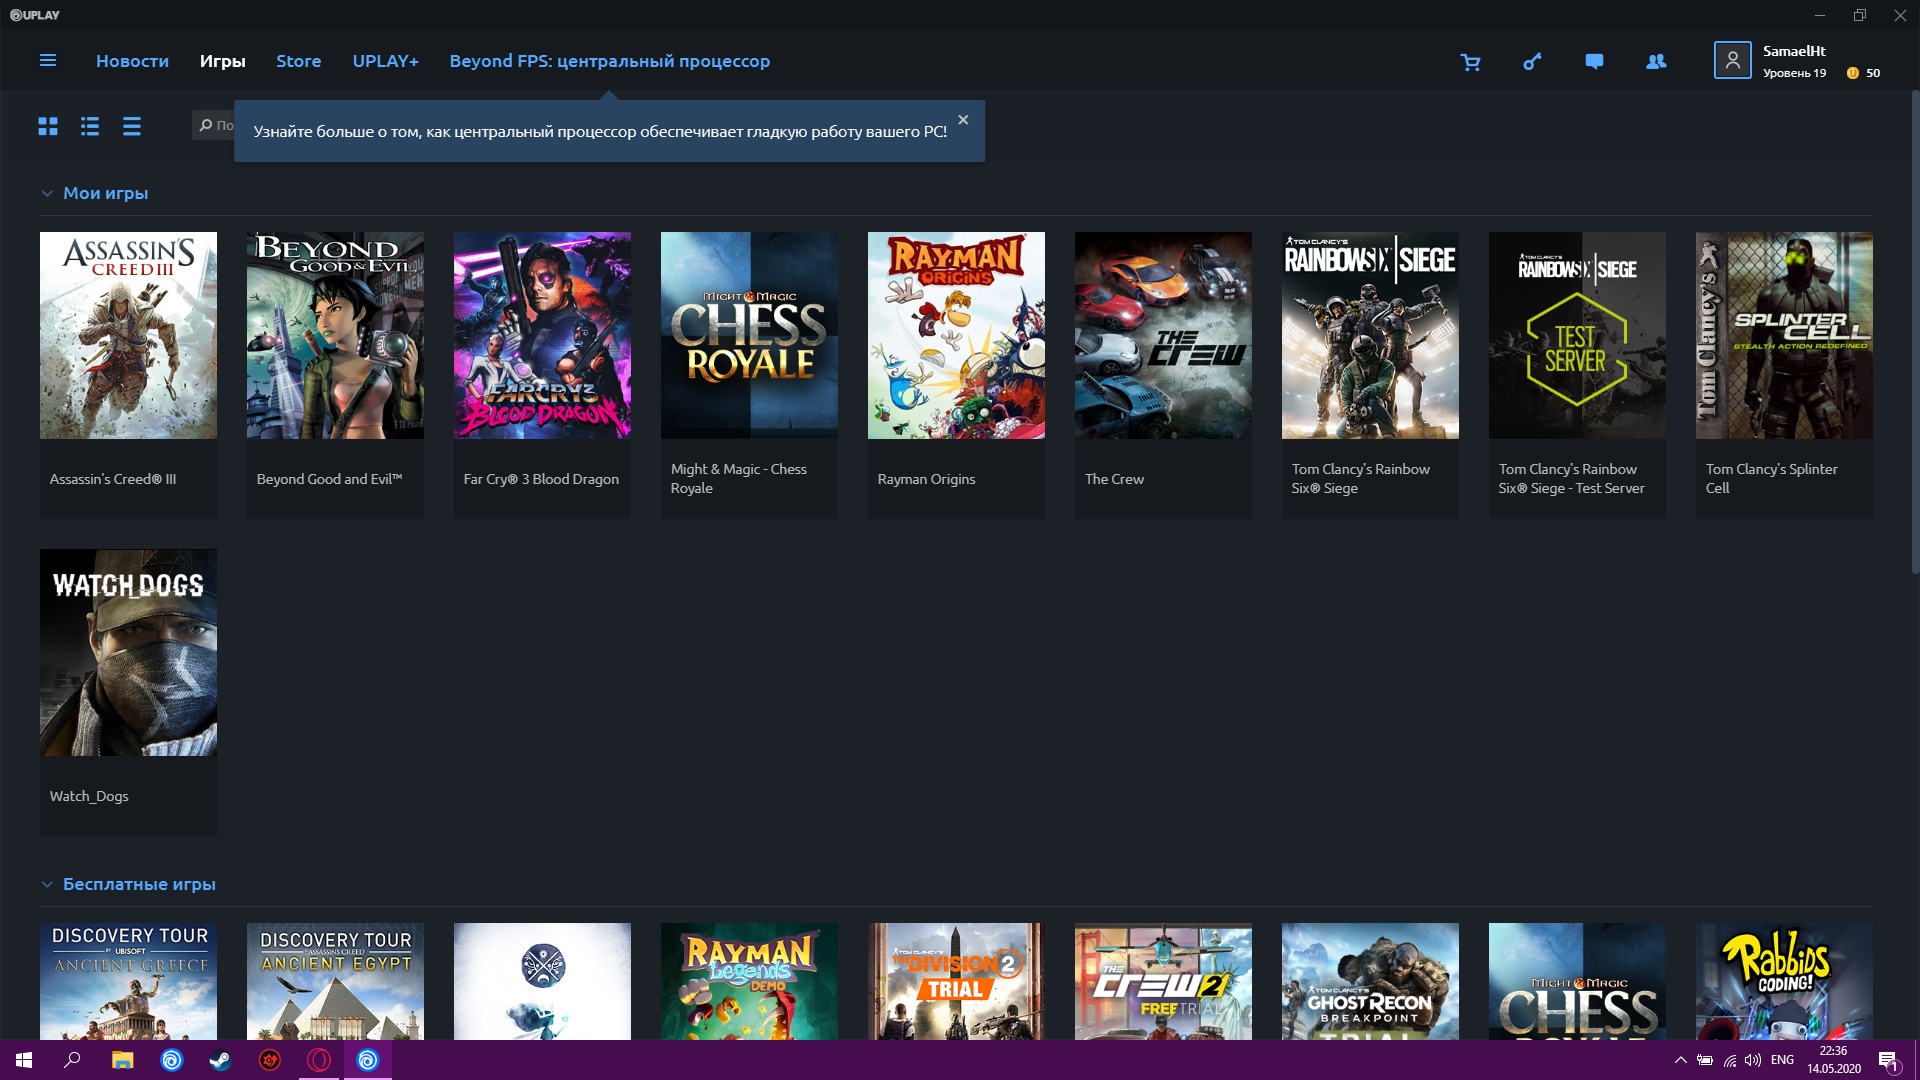Open the chat messages icon

[1594, 62]
